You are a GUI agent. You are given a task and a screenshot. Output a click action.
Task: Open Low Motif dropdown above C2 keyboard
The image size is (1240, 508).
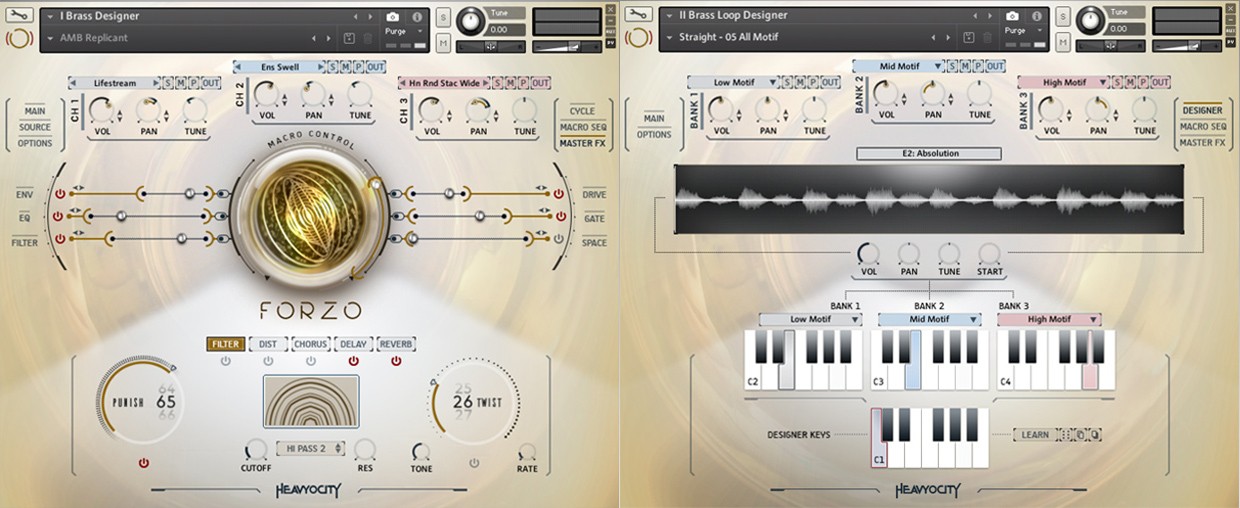(810, 319)
